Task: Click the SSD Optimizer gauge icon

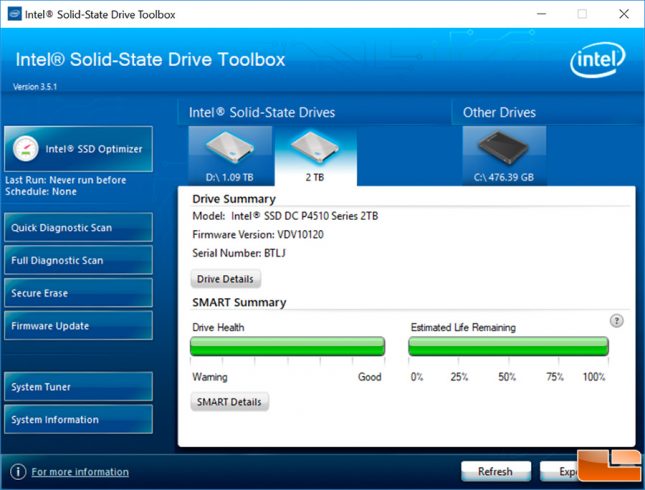Action: (x=26, y=149)
